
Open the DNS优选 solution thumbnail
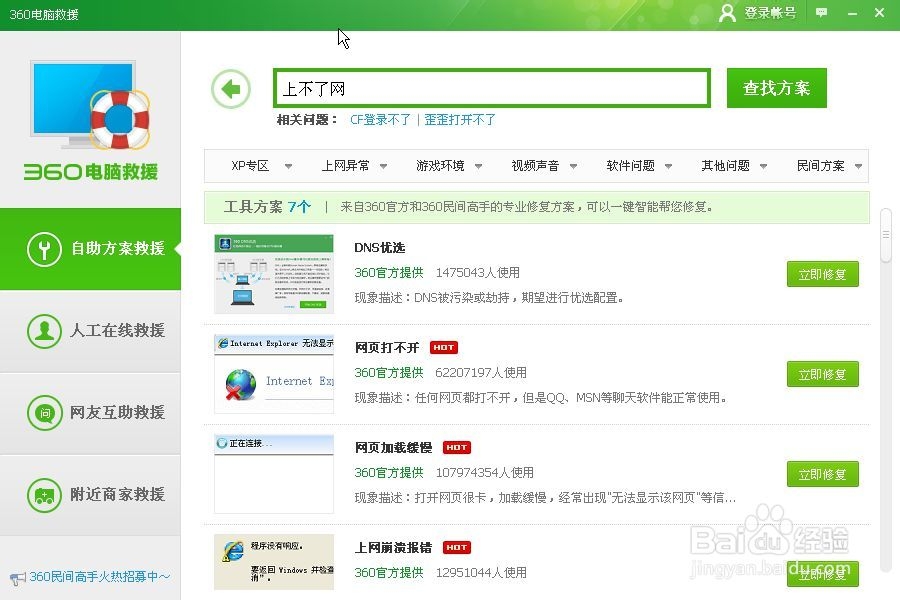click(274, 274)
